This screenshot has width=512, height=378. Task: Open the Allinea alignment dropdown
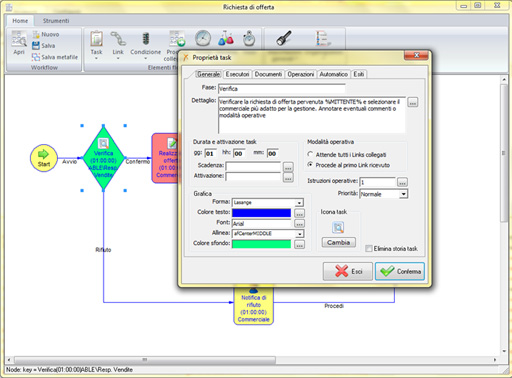[x=299, y=234]
